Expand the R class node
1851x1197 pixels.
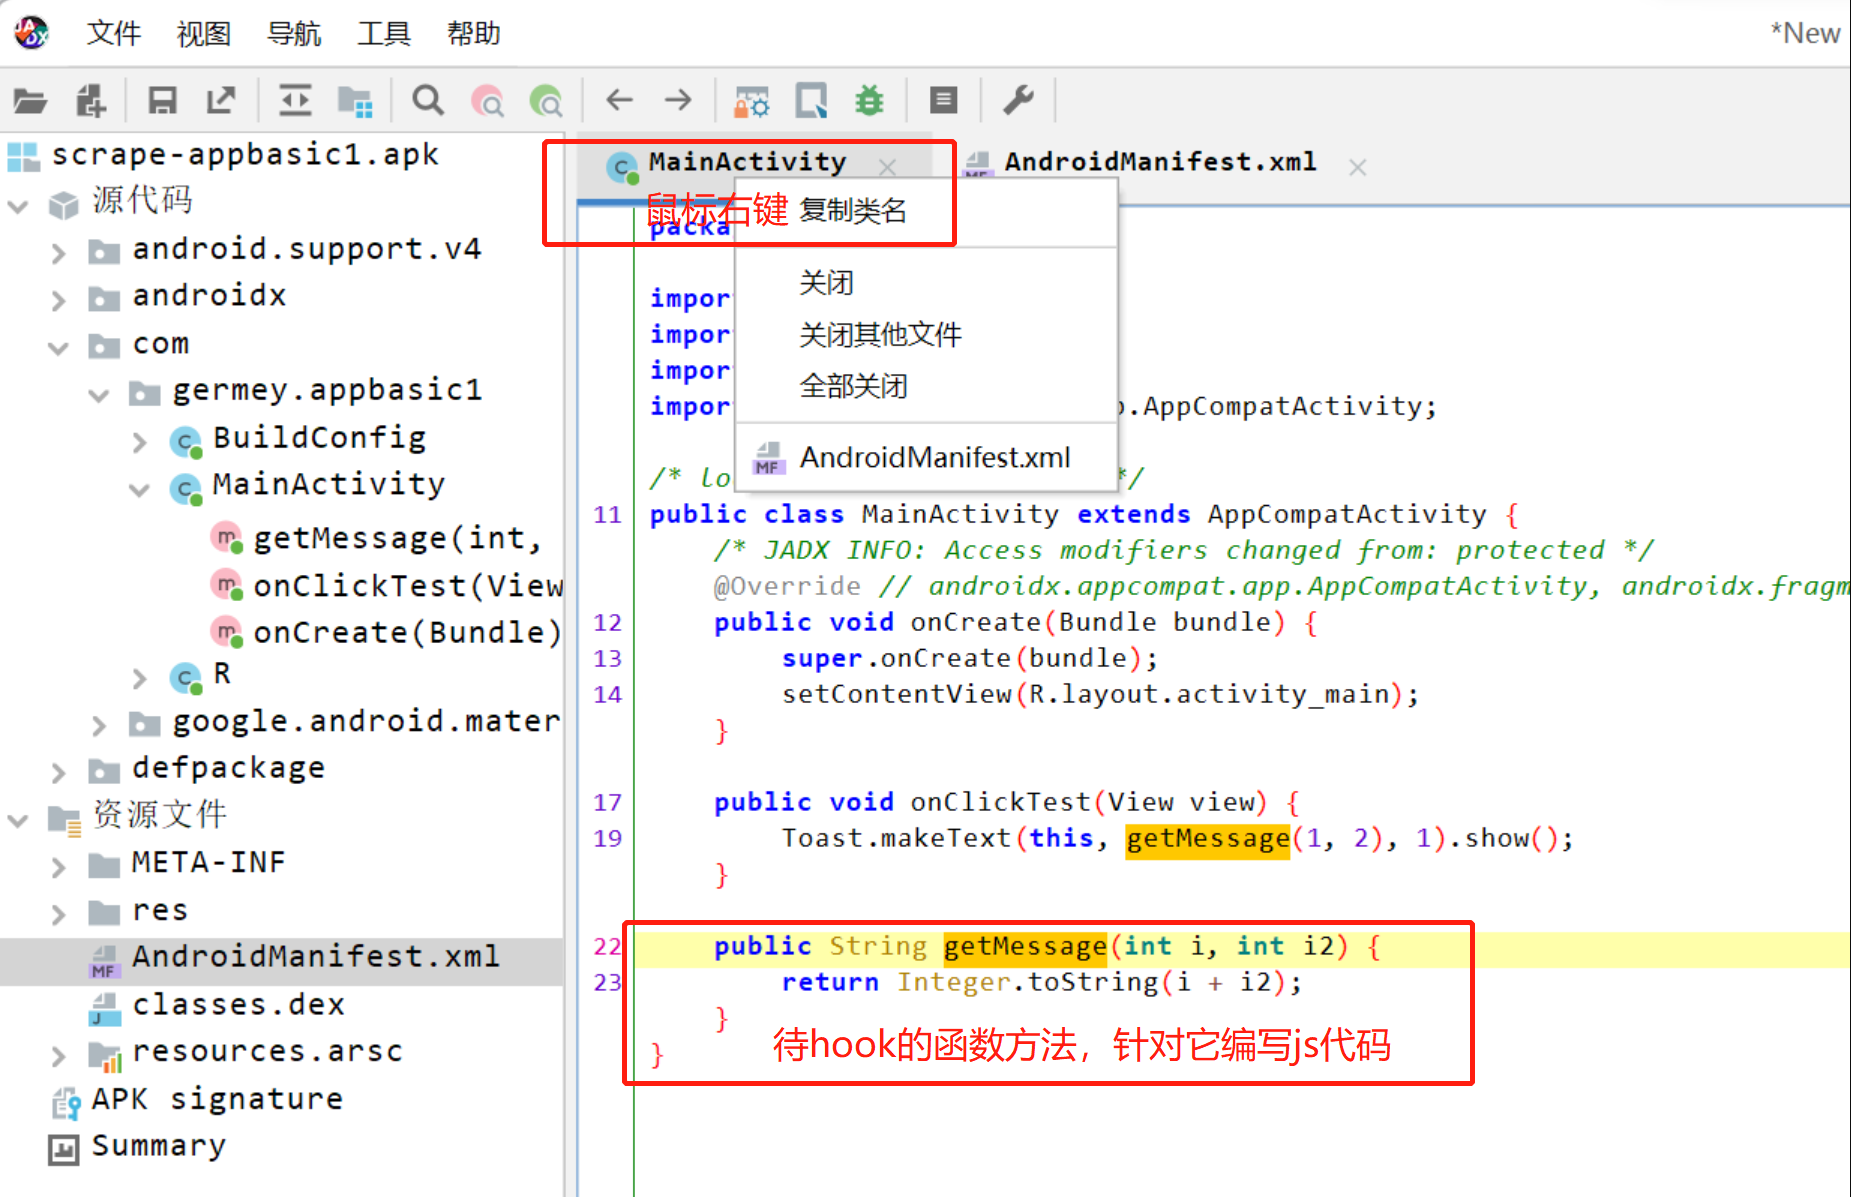[x=140, y=679]
